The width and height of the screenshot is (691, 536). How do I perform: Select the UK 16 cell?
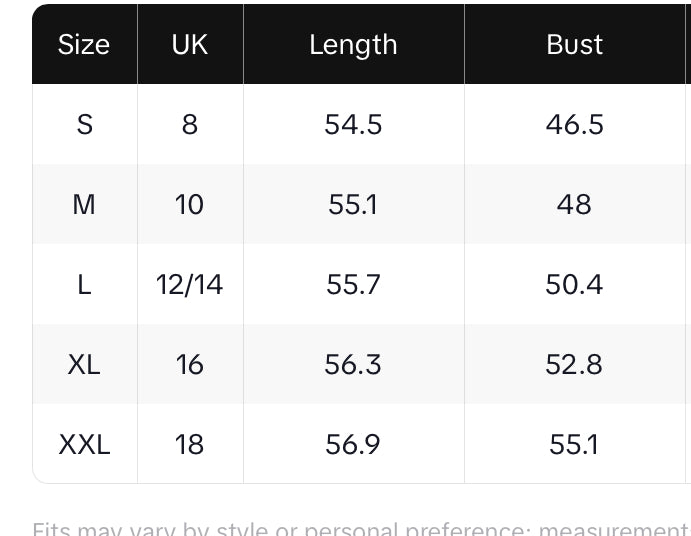pos(190,365)
